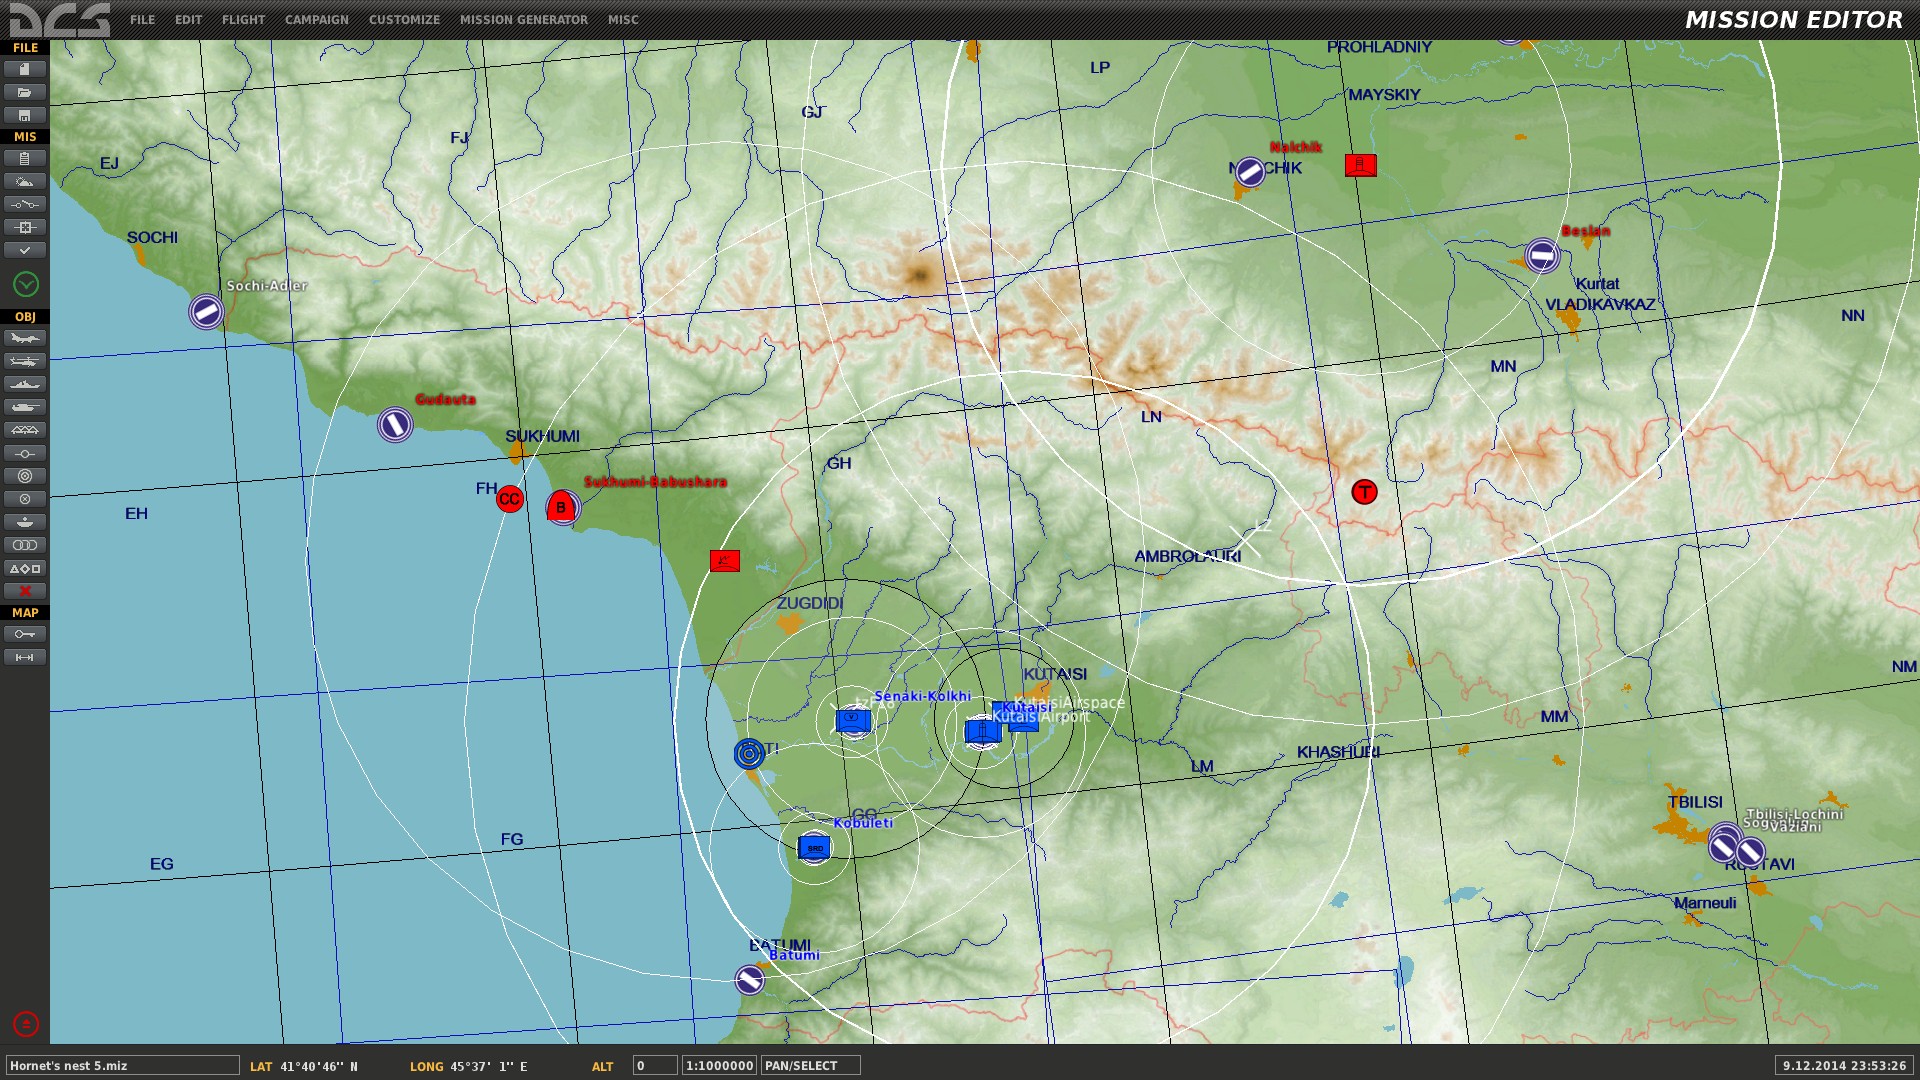Open the MISSION GENERATOR menu

(523, 20)
